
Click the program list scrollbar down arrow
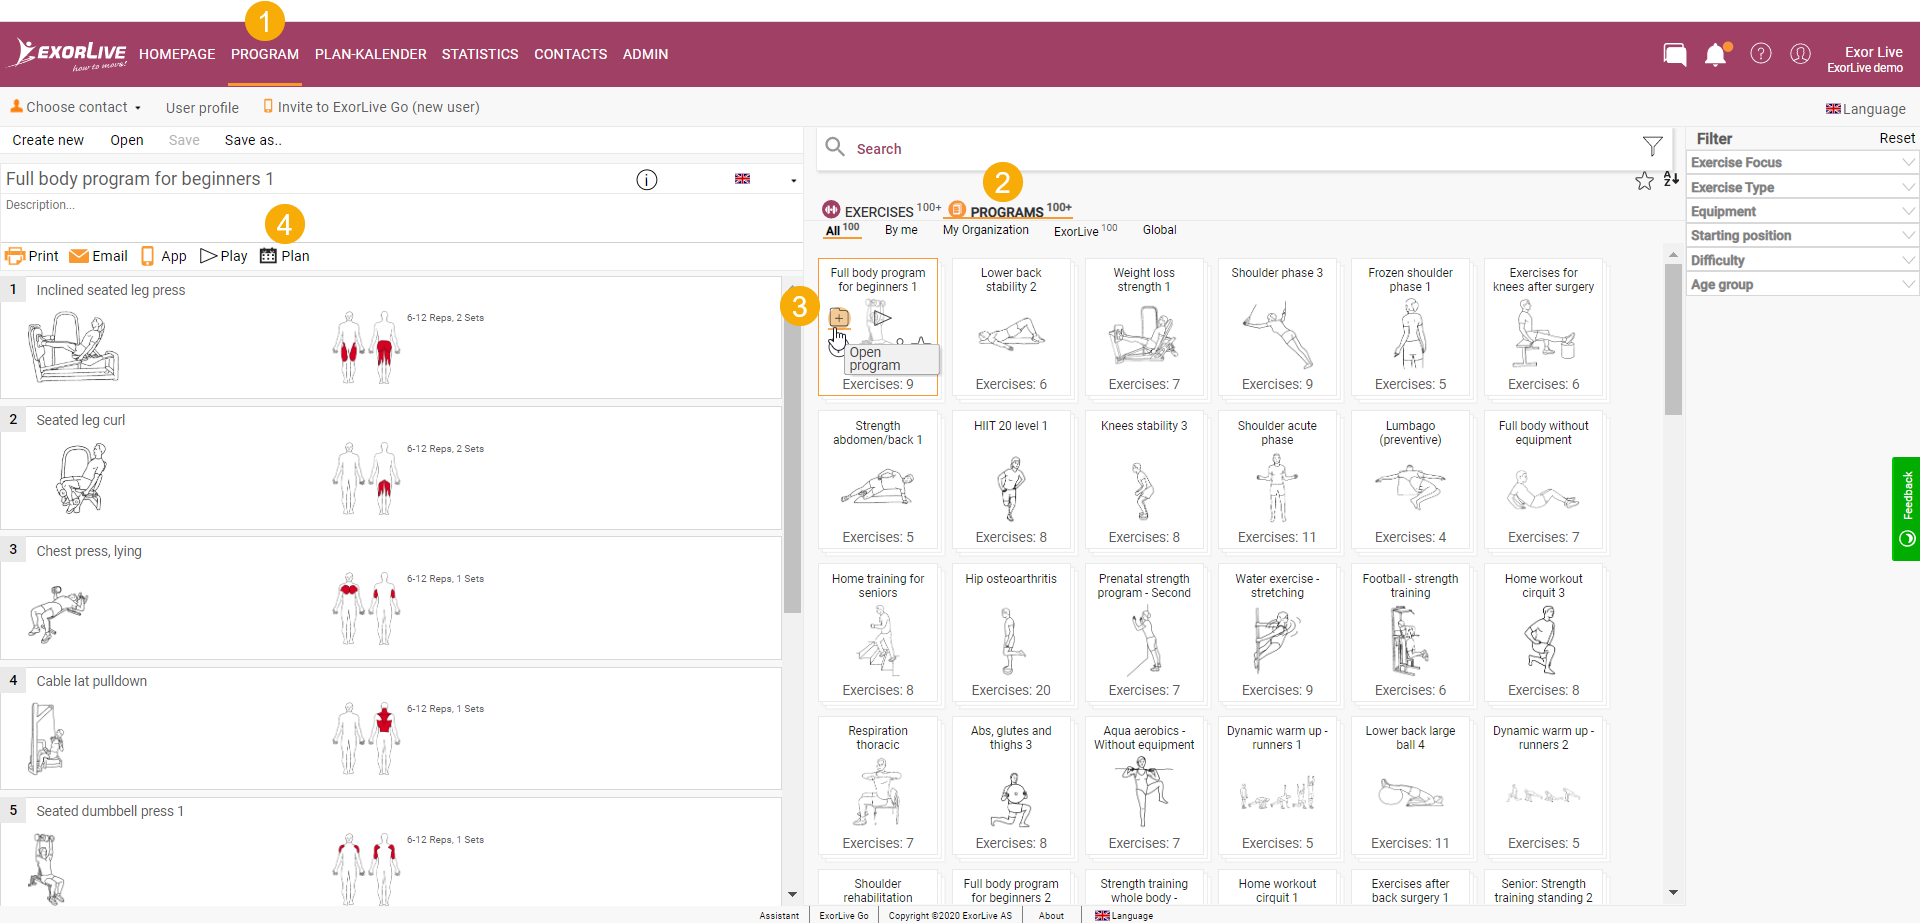pyautogui.click(x=792, y=895)
